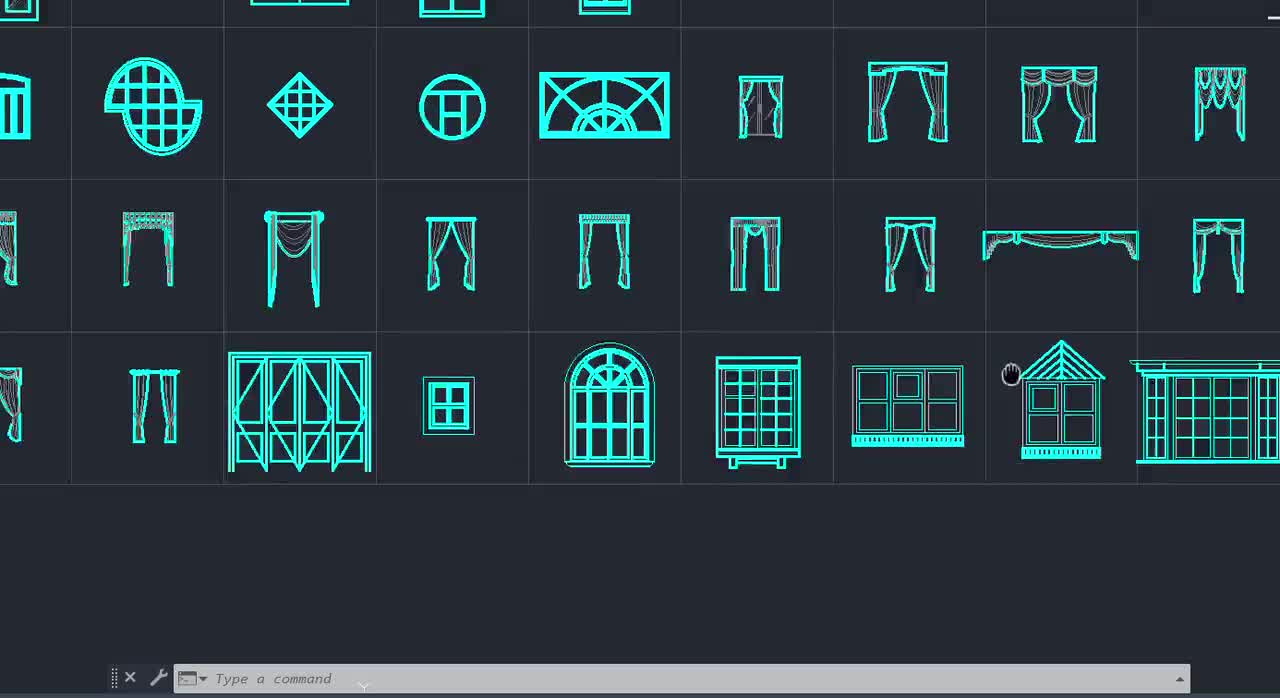Select the gazebo bay window block

pos(1061,405)
